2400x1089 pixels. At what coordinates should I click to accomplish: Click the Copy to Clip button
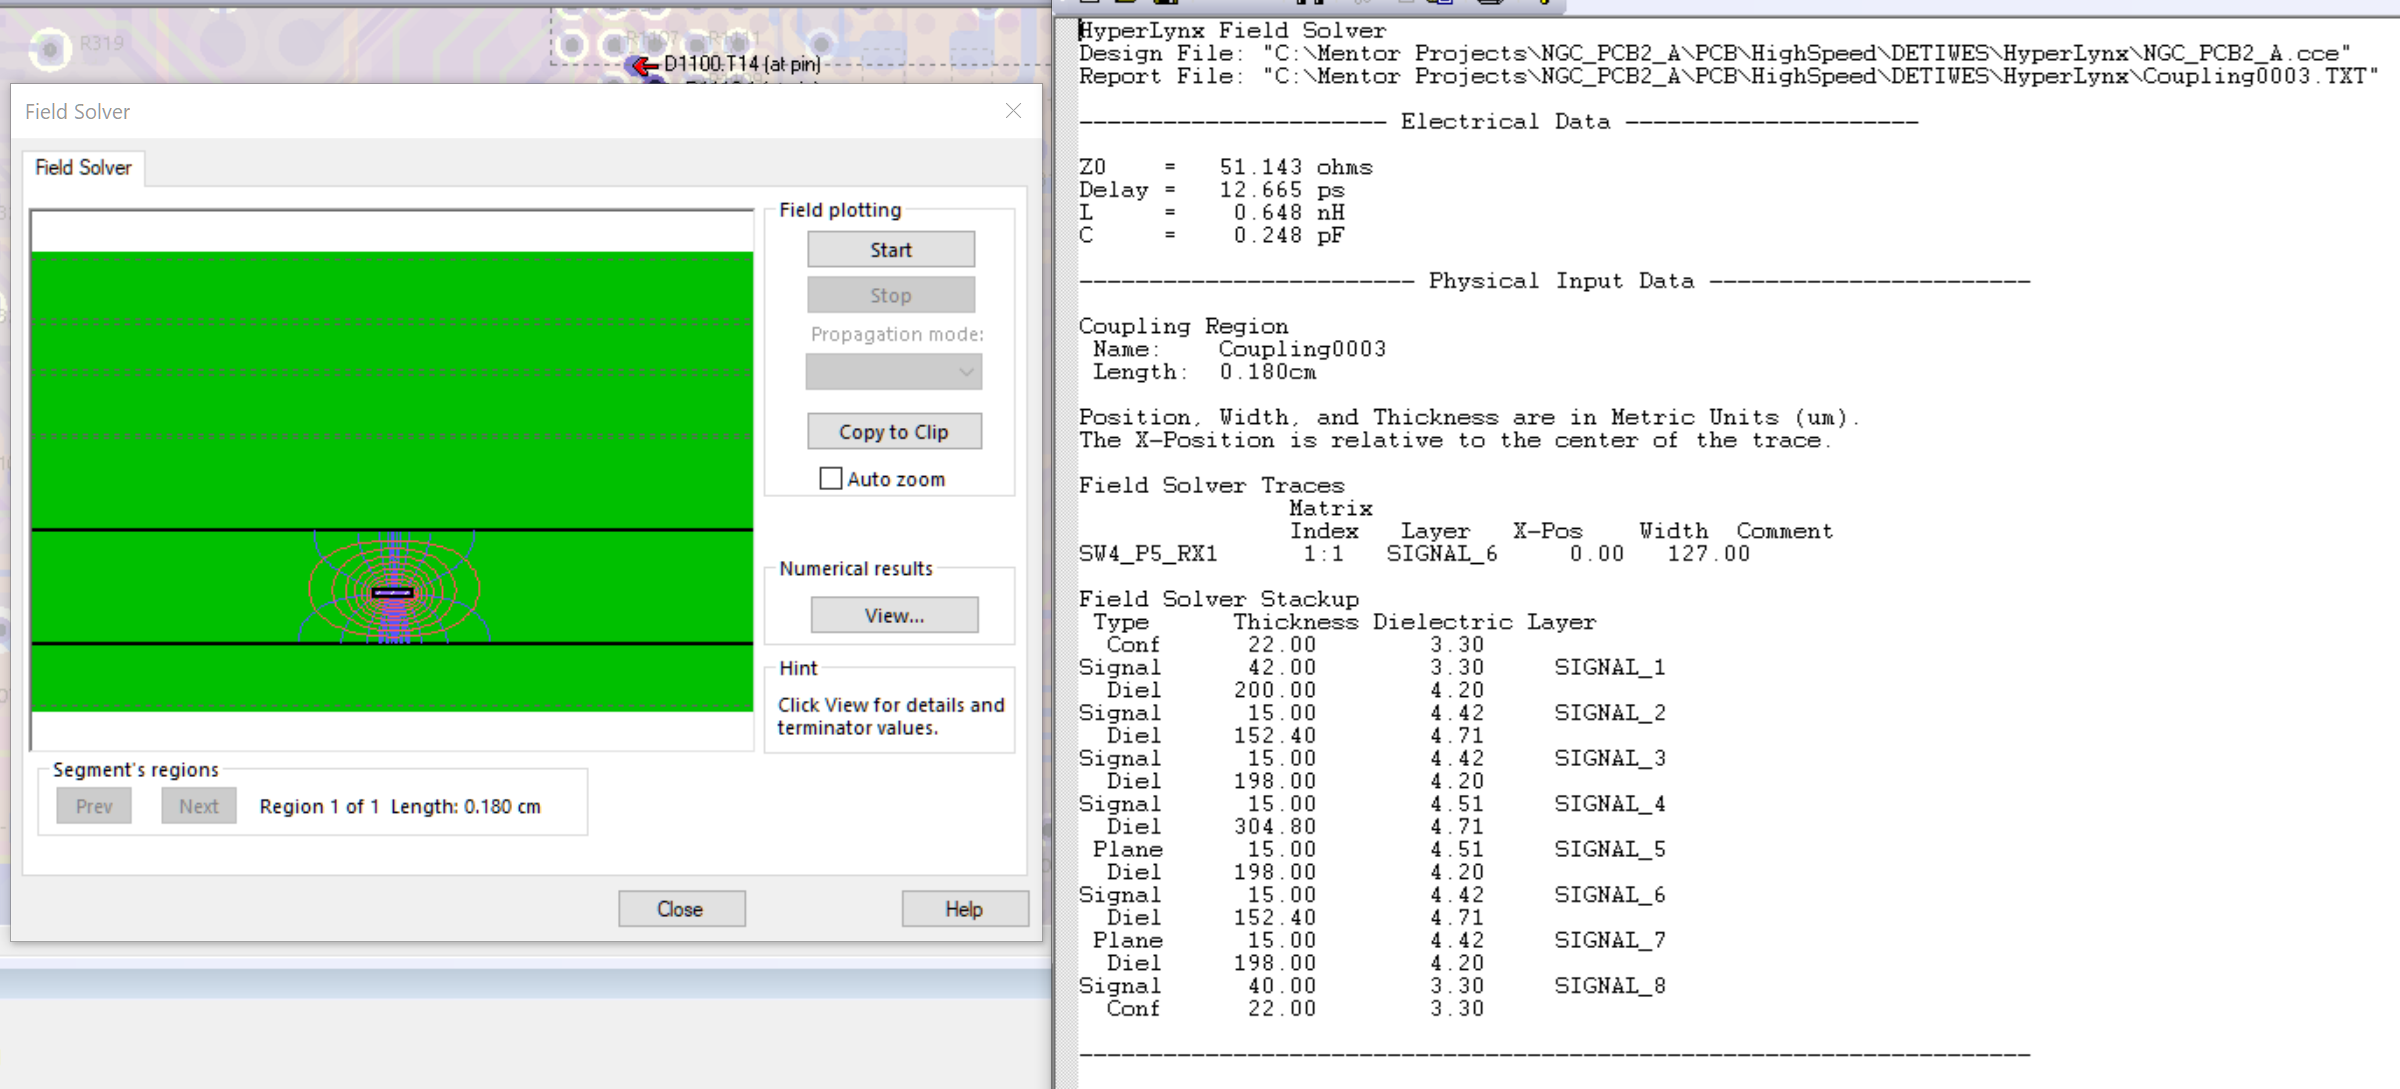(x=893, y=432)
